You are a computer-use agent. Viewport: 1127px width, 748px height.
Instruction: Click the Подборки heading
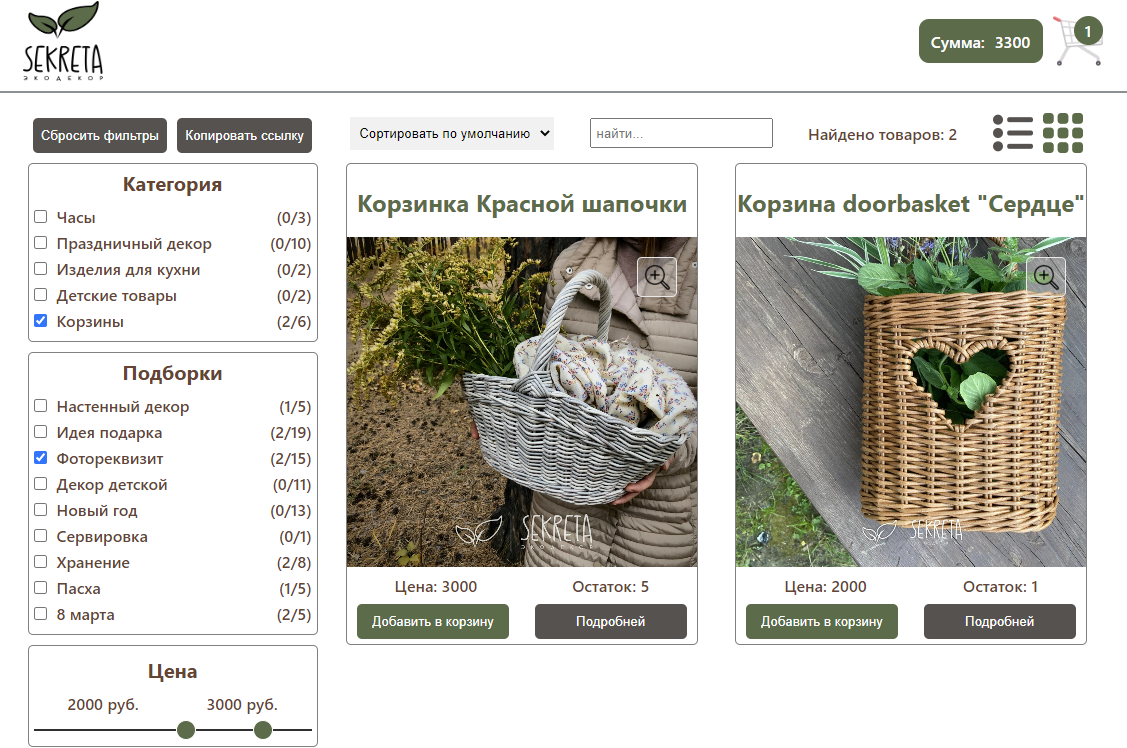(x=172, y=374)
